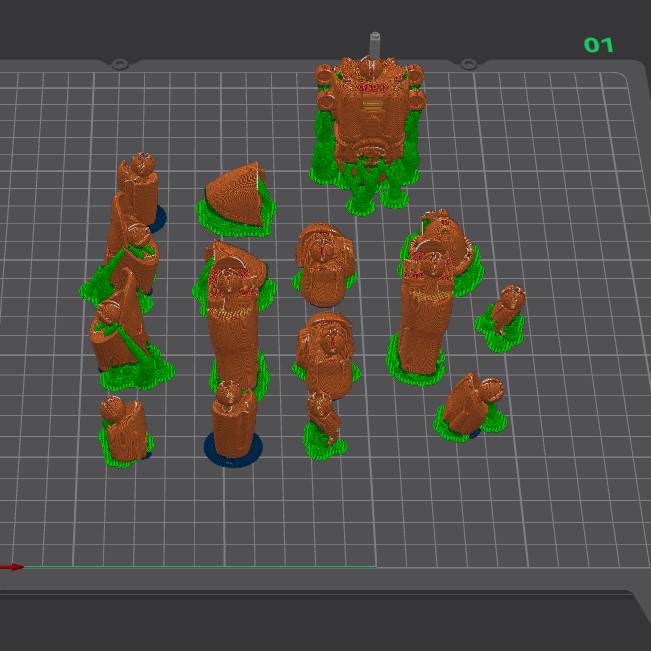This screenshot has height=651, width=651.
Task: Select the small model in the front-left corner
Action: (124, 428)
